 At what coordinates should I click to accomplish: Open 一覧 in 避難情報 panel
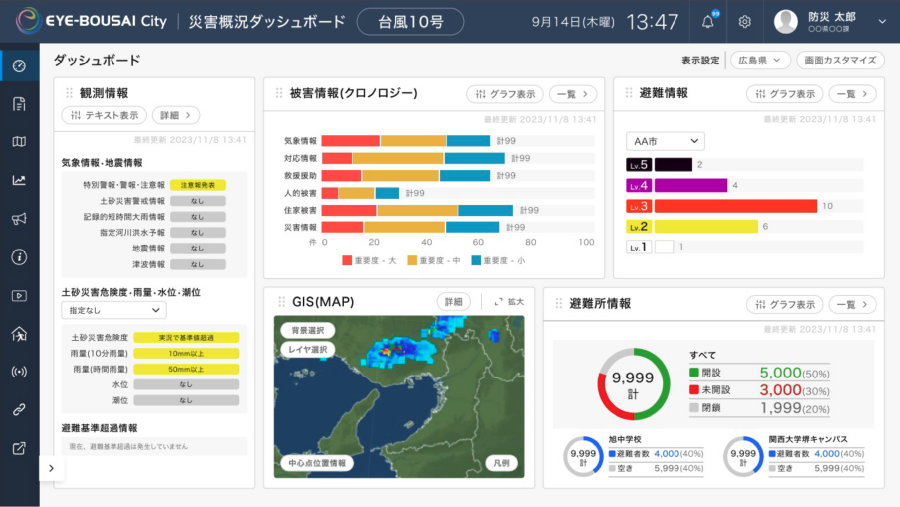[x=852, y=94]
